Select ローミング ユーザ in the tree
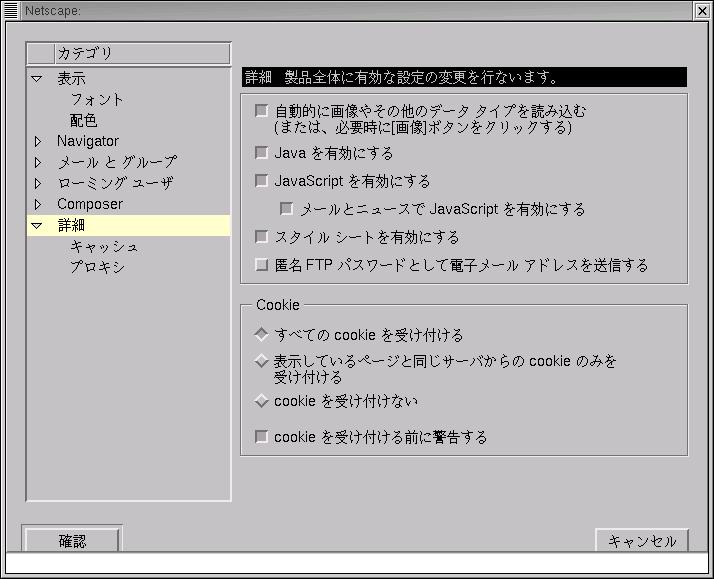The height and width of the screenshot is (579, 714). pyautogui.click(x=115, y=183)
